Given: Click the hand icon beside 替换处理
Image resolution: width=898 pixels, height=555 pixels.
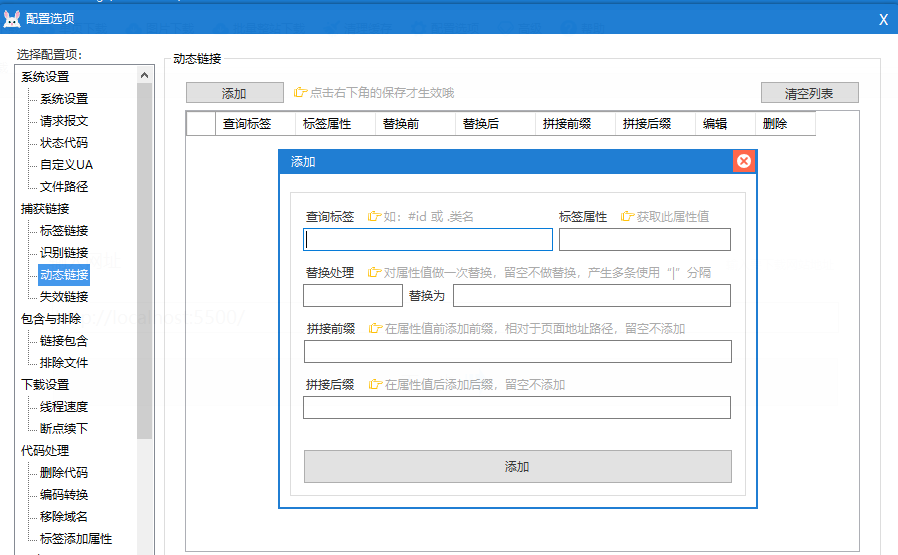Looking at the screenshot, I should pos(374,272).
